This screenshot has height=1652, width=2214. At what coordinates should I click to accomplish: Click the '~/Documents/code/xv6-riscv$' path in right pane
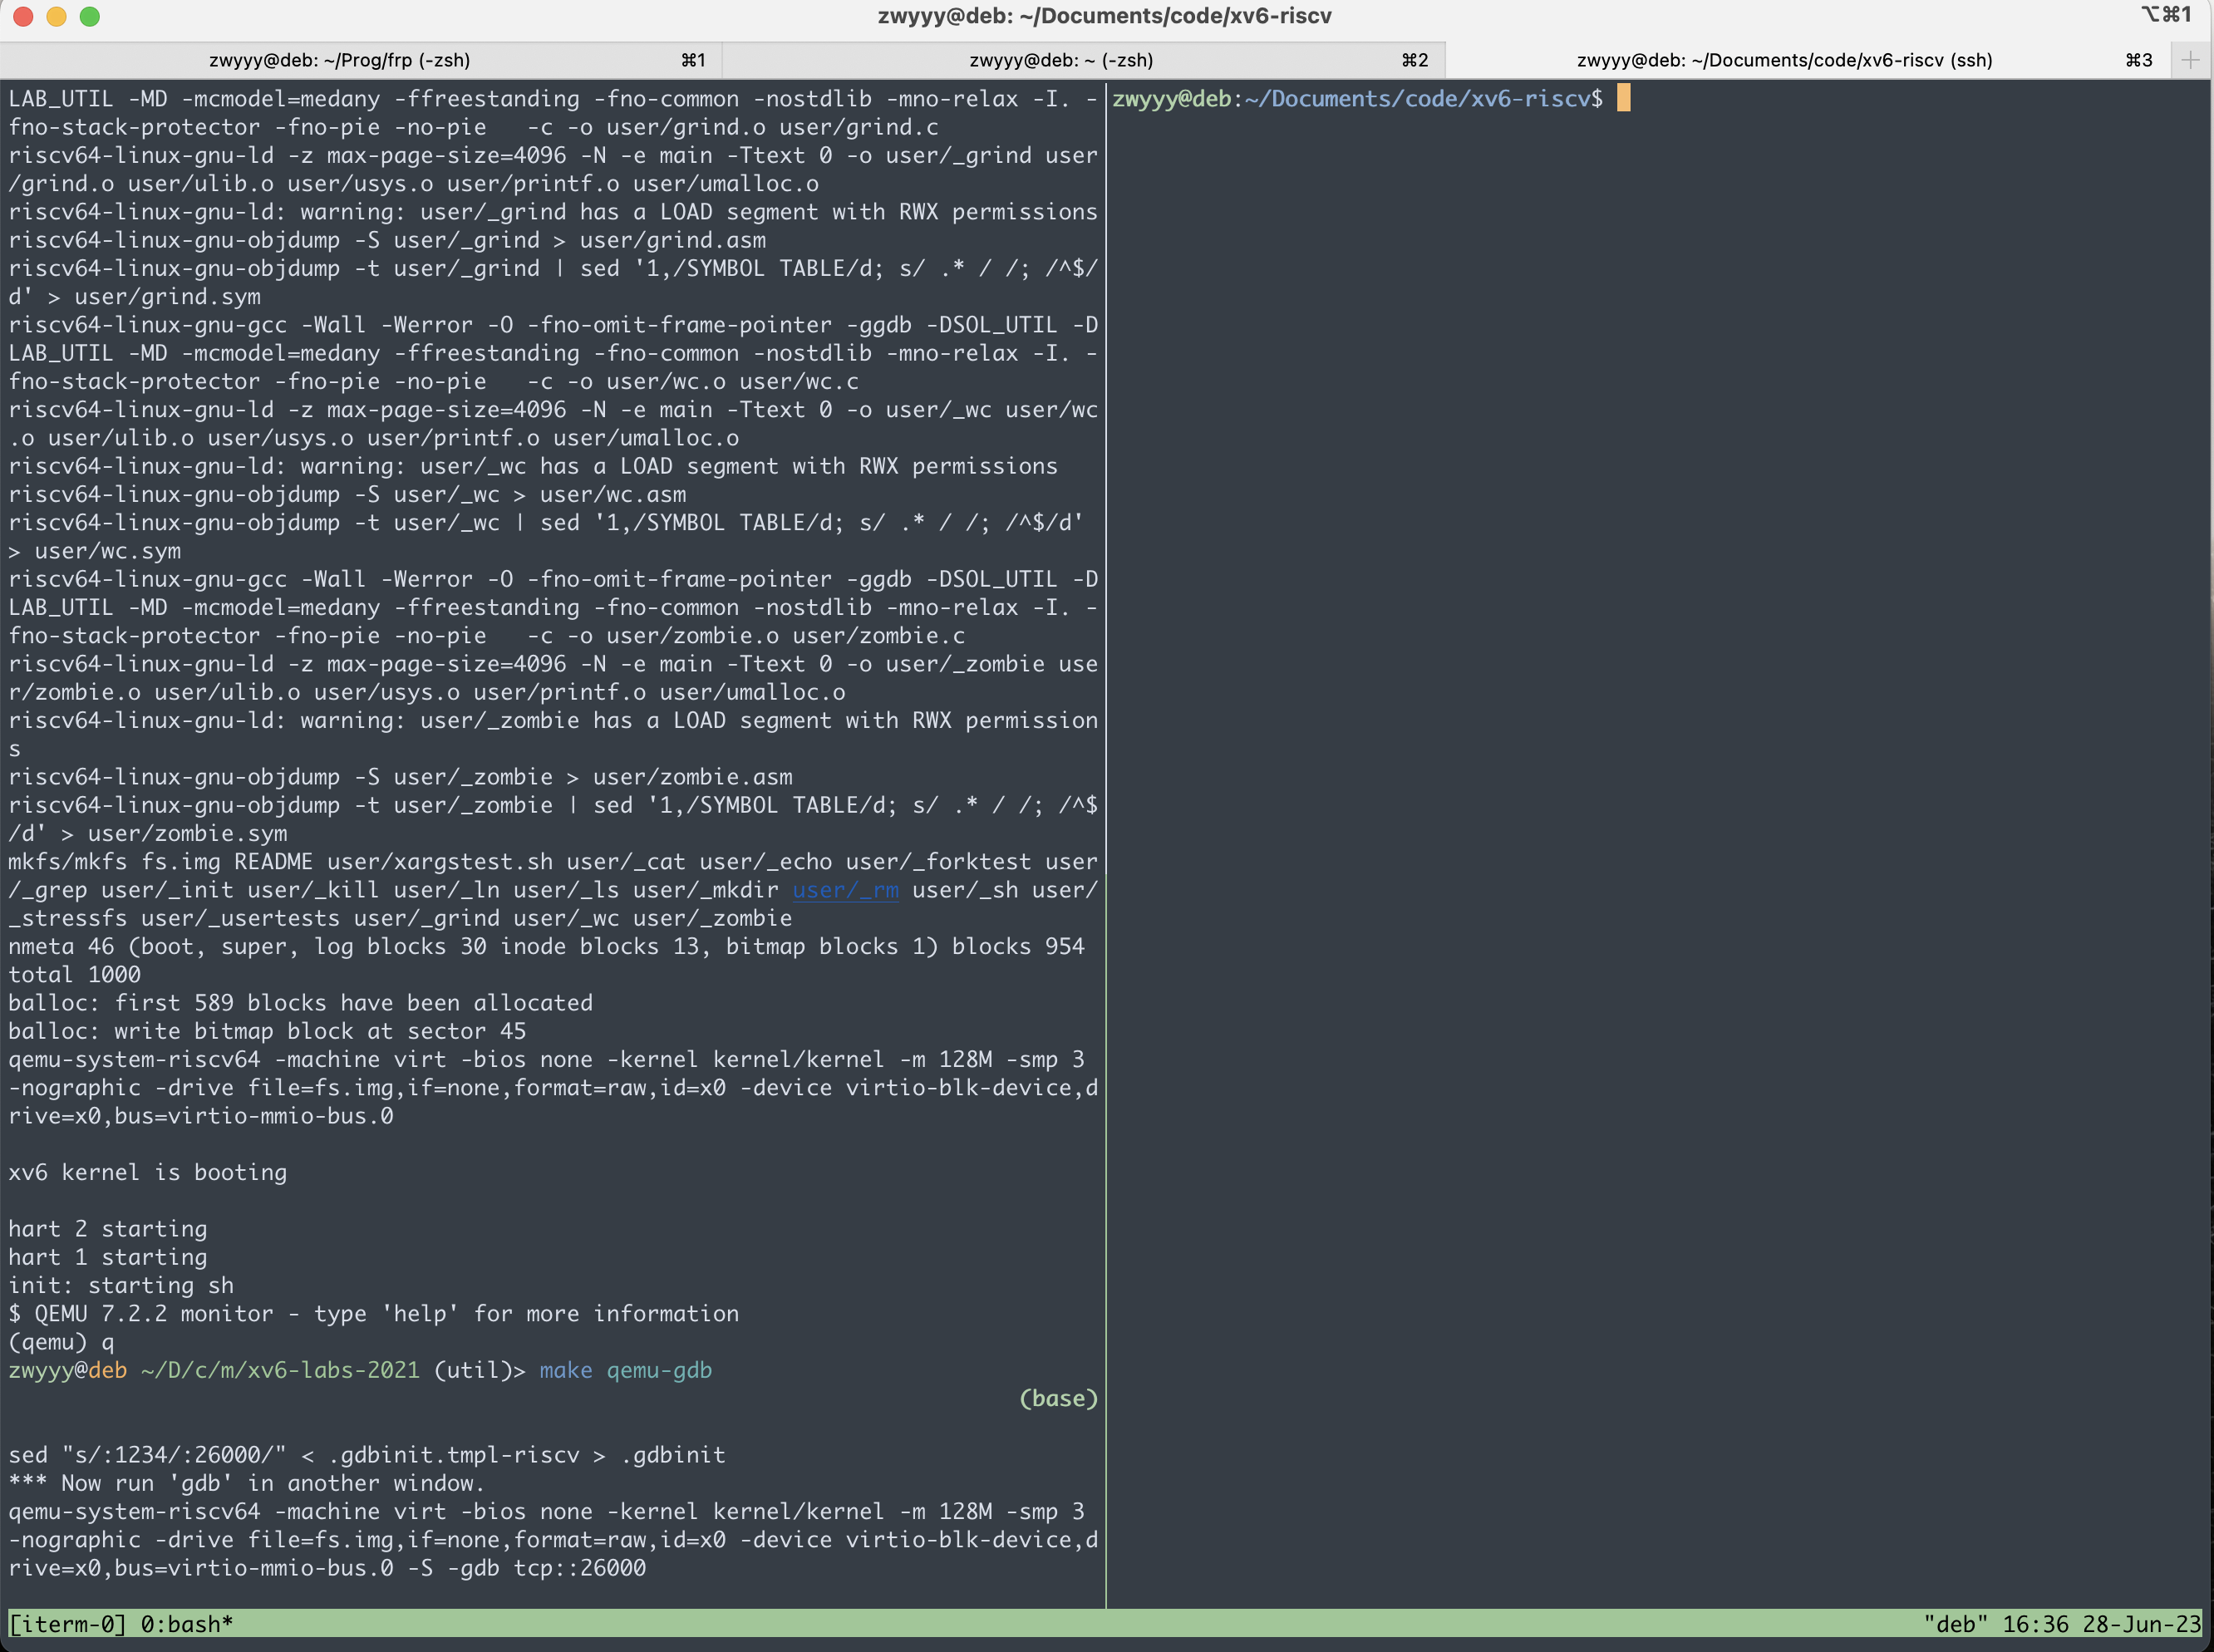pos(1424,98)
